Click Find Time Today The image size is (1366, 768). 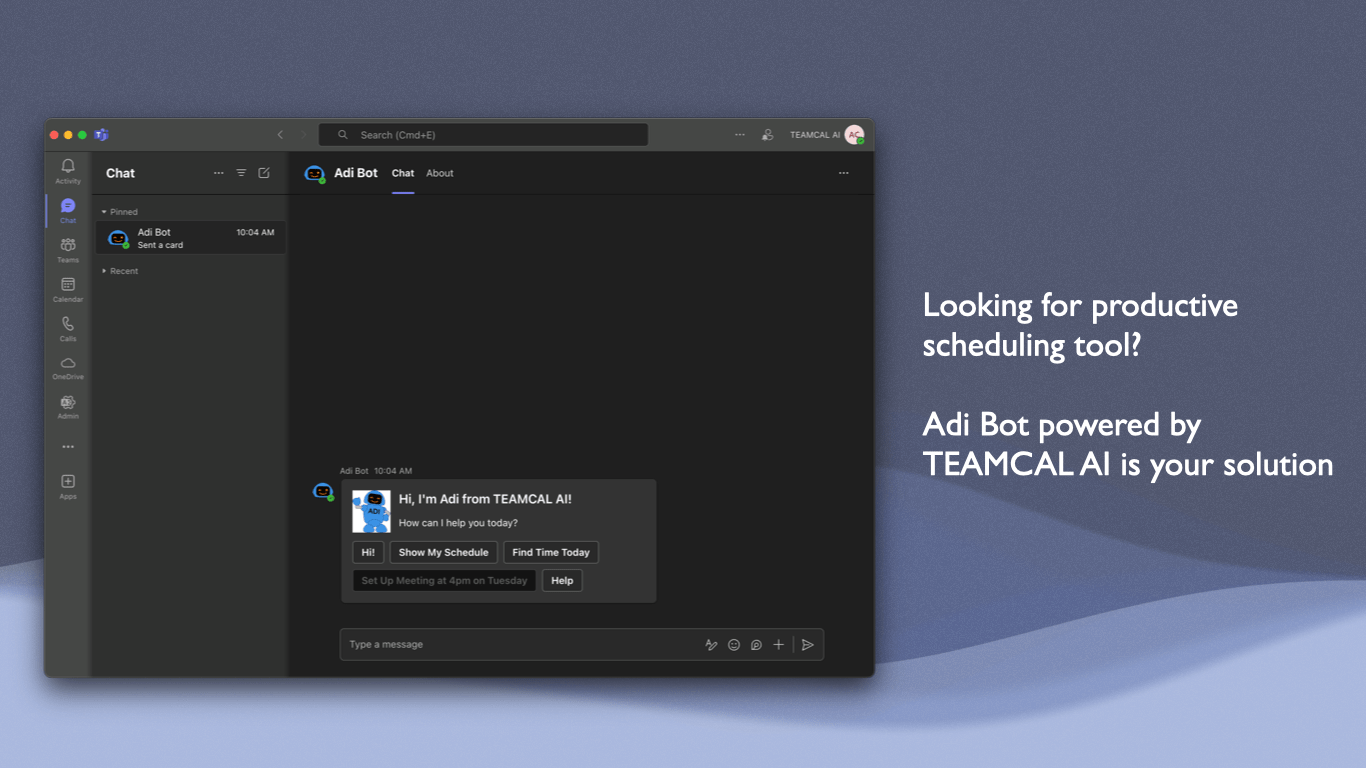(x=551, y=552)
